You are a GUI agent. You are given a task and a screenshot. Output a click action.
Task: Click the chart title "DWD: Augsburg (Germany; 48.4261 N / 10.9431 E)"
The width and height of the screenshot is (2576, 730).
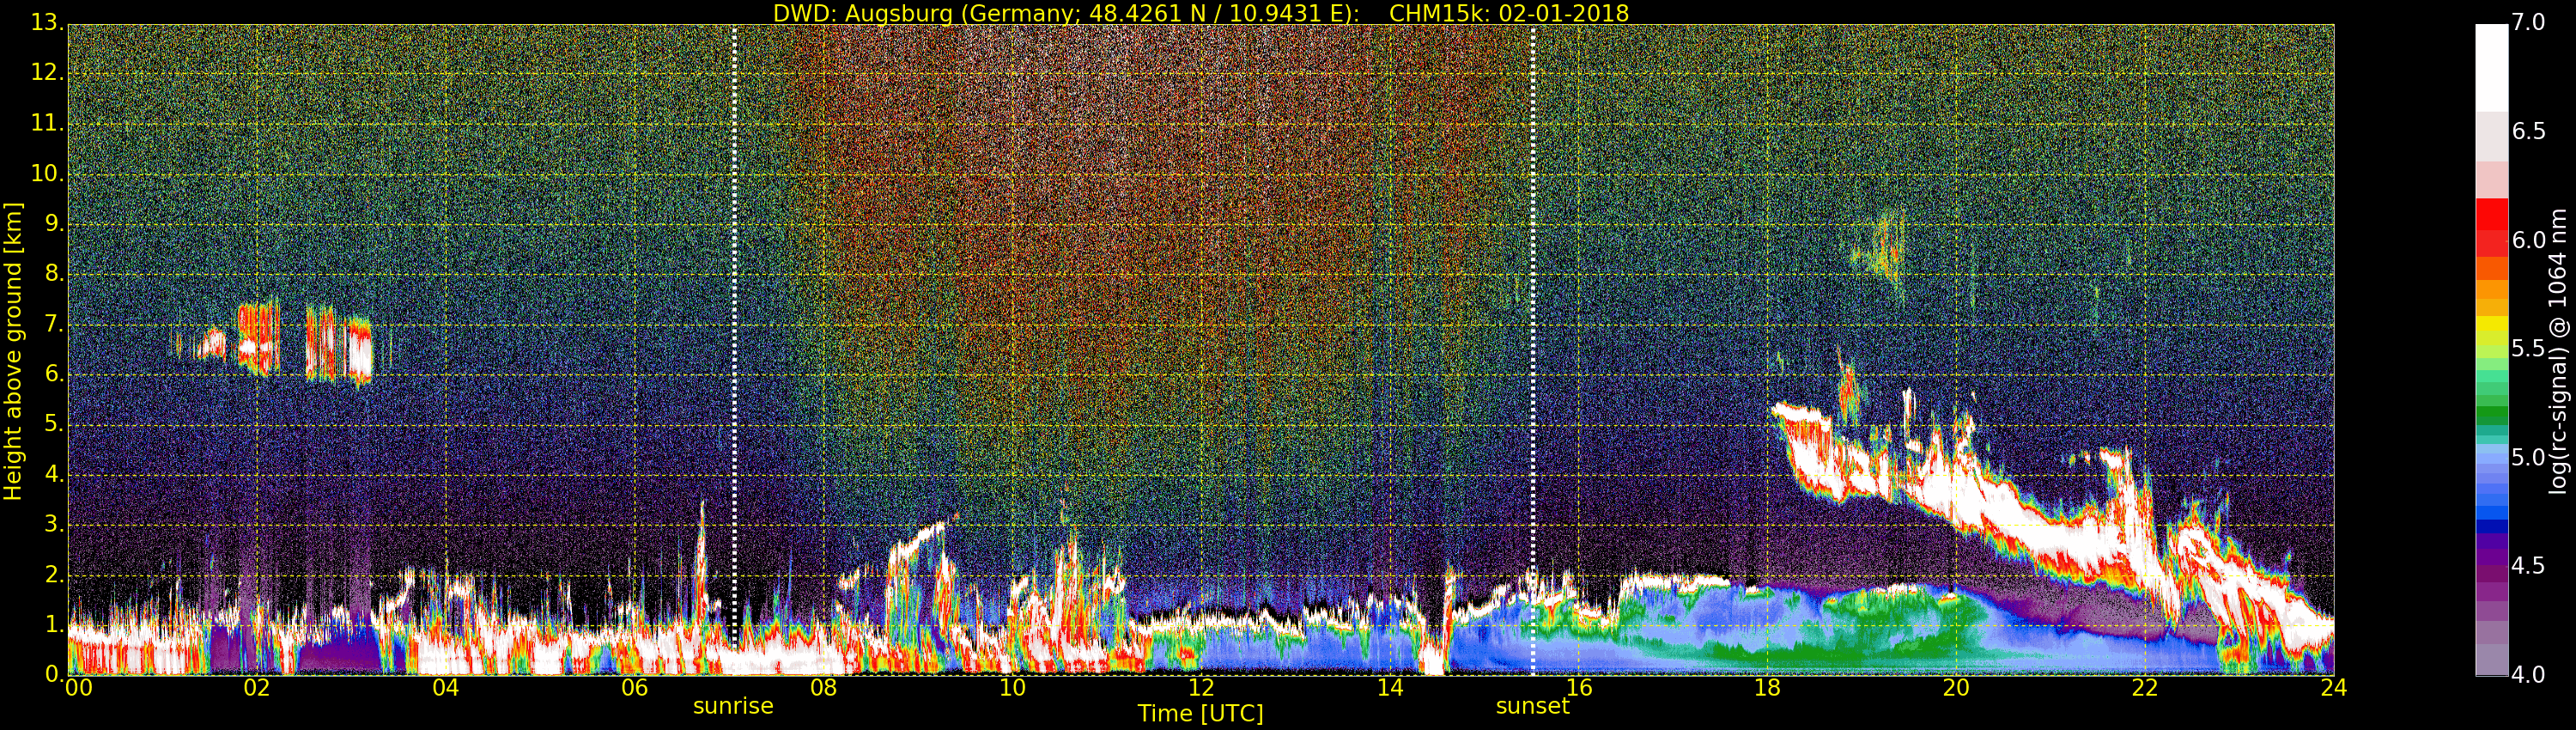click(x=1066, y=13)
